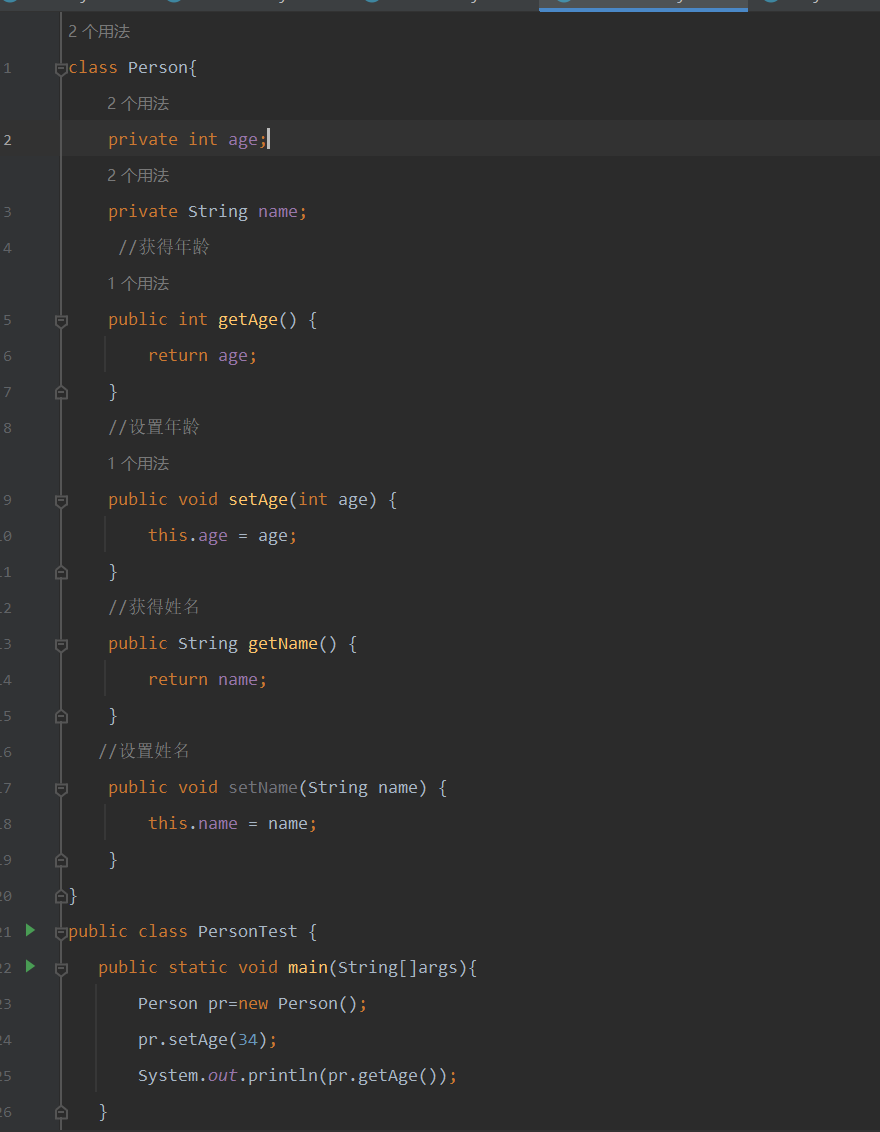
Task: Click fold-end marker at getAge's closing brace
Action: 61,393
